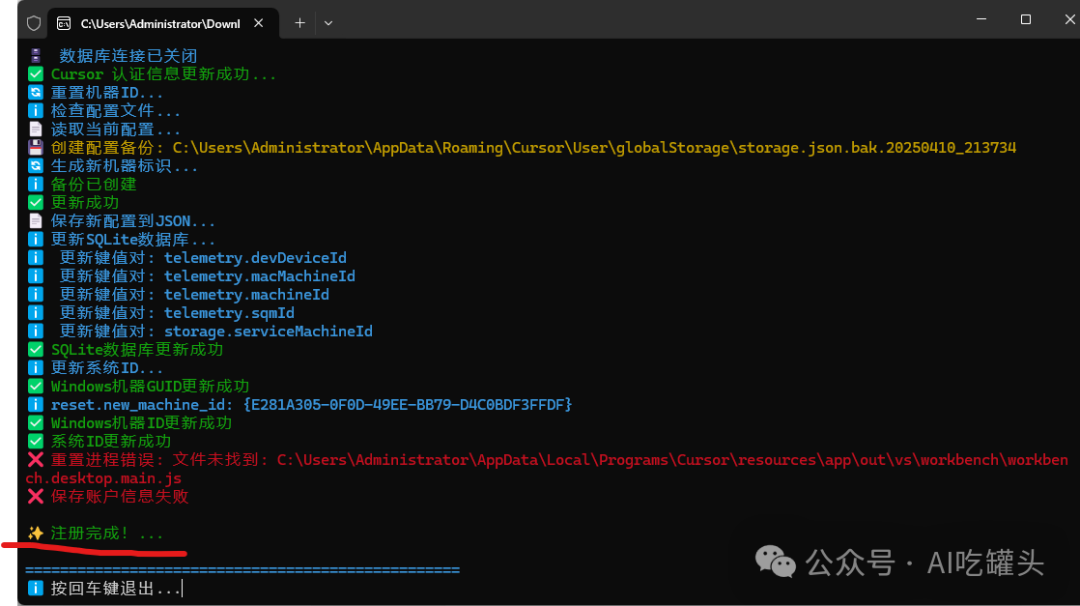Click the shield icon in the title bar
This screenshot has width=1080, height=606.
34,23
